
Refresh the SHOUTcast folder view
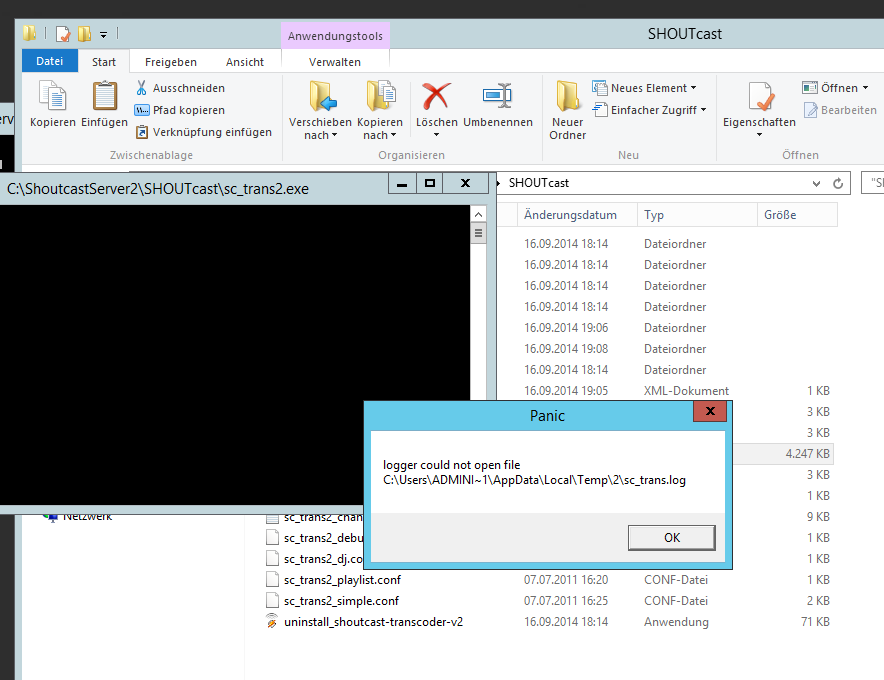coord(838,183)
